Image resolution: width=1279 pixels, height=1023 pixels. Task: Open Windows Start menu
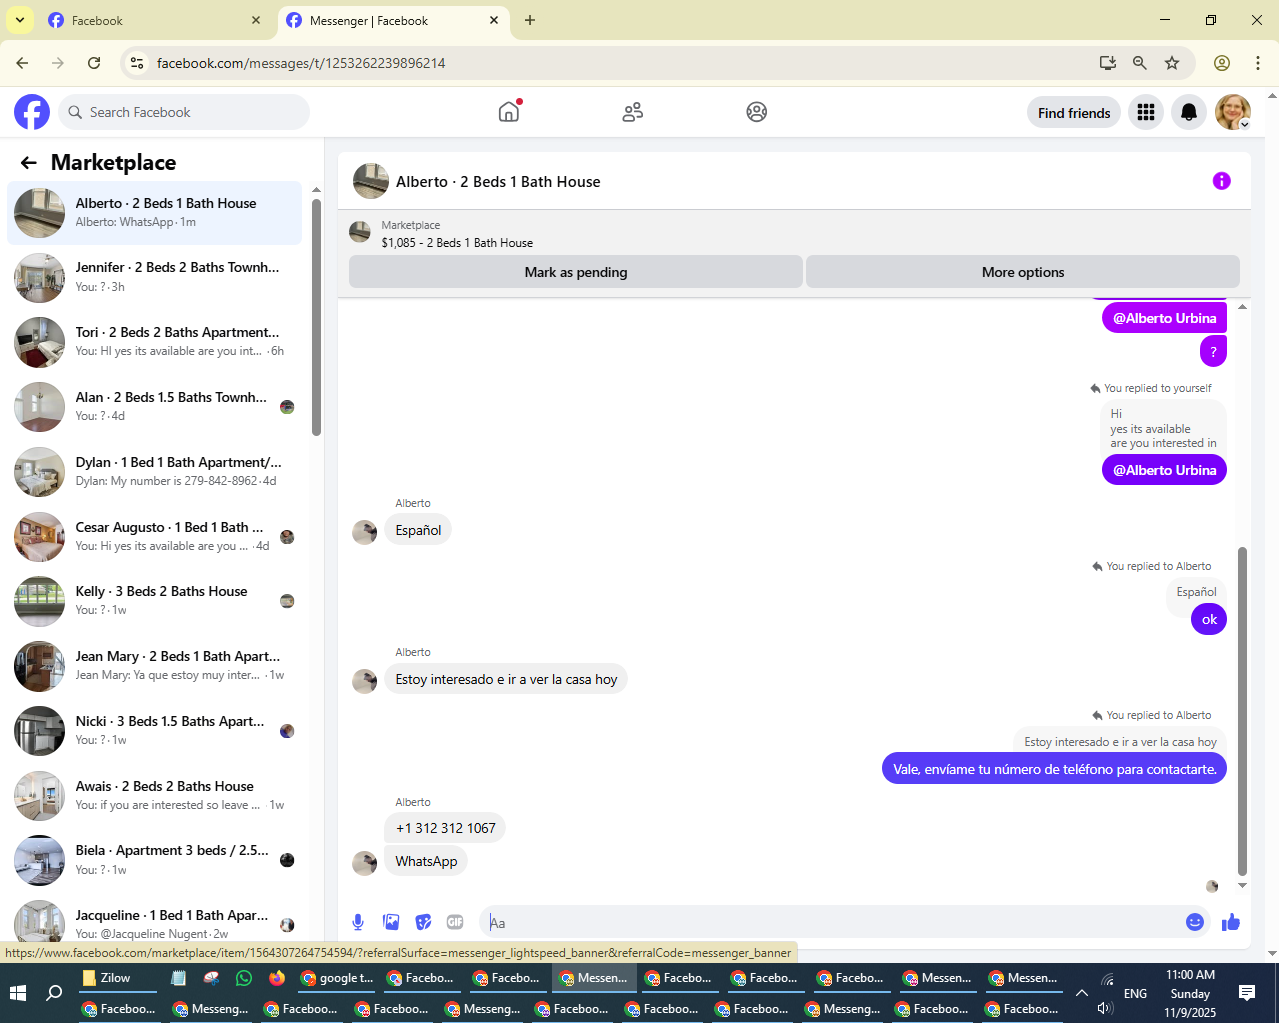pos(18,993)
